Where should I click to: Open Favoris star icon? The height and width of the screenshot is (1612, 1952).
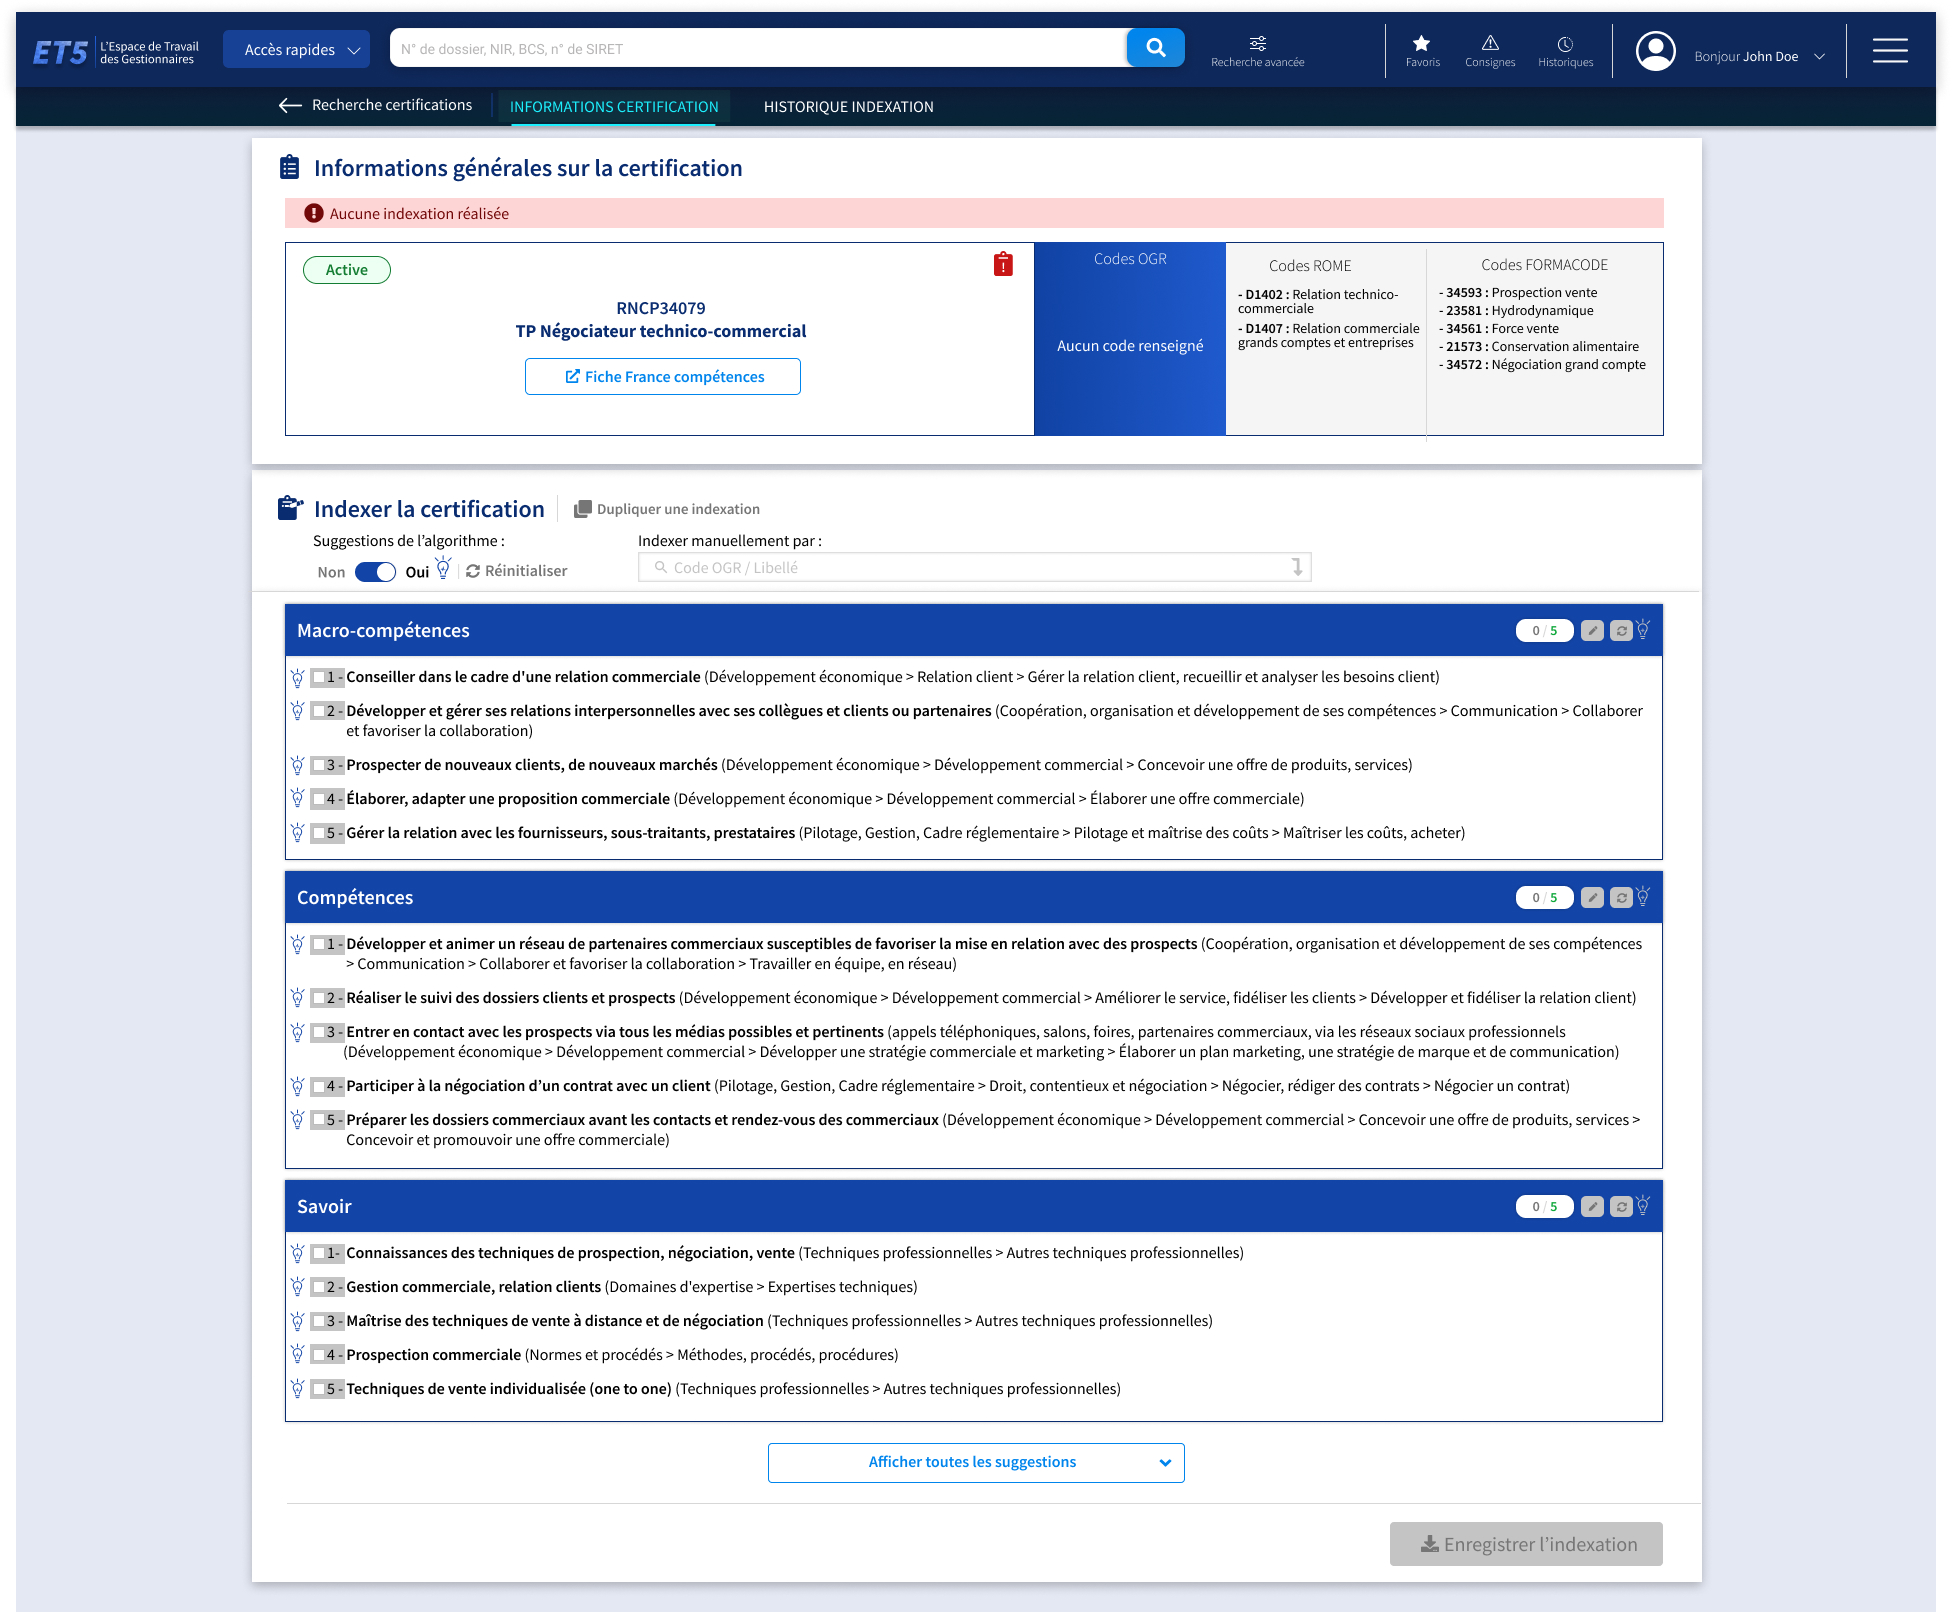(x=1421, y=50)
